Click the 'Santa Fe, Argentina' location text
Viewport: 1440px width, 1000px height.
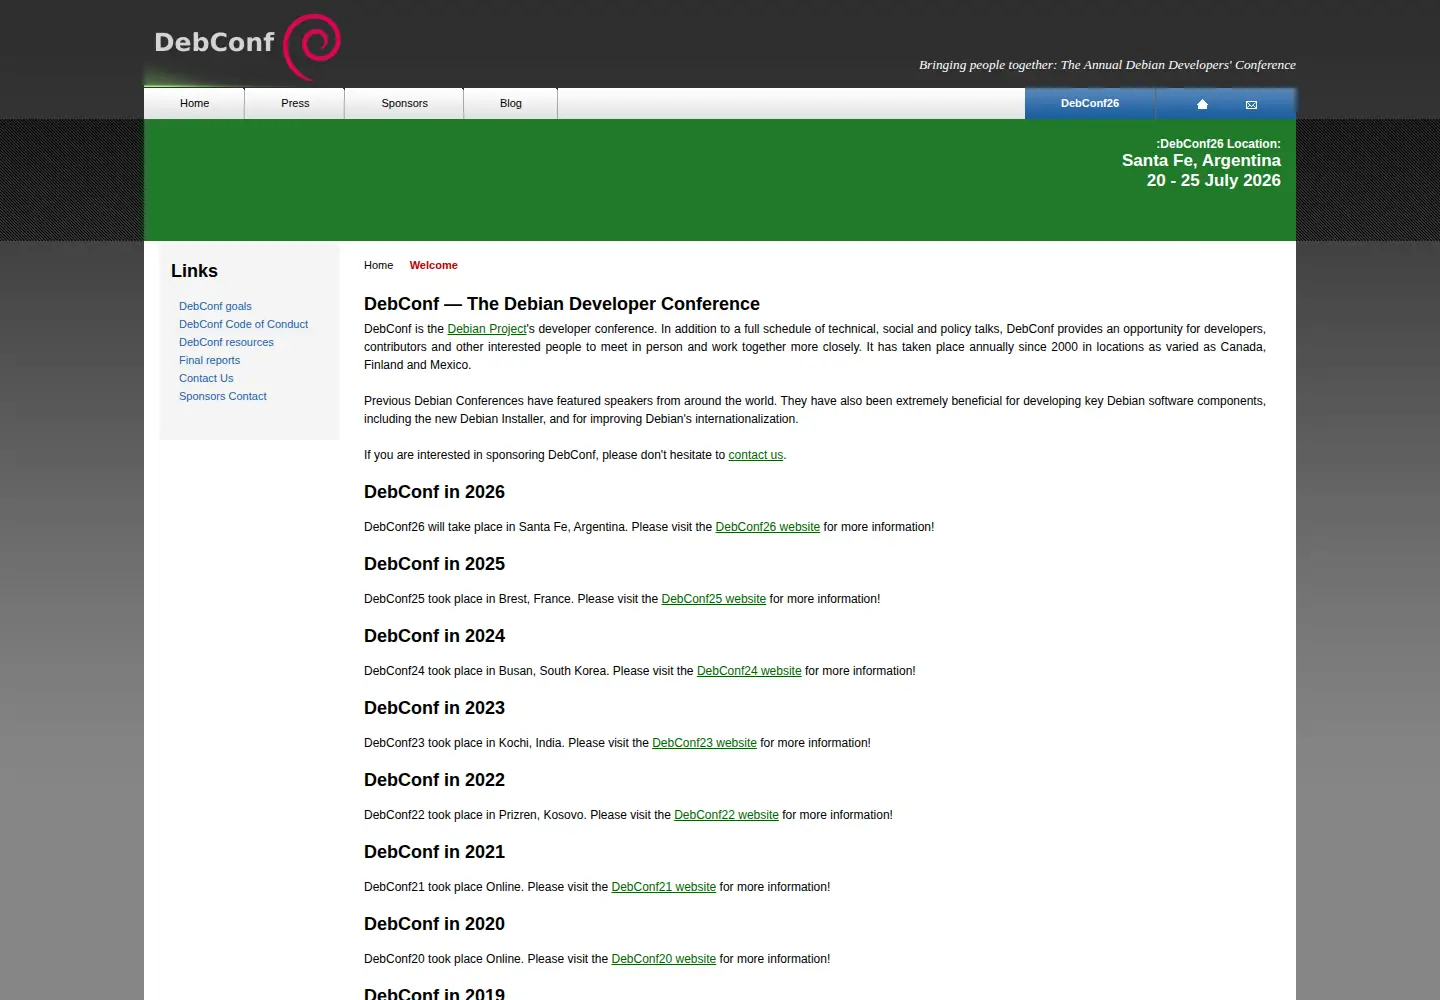coord(1201,161)
